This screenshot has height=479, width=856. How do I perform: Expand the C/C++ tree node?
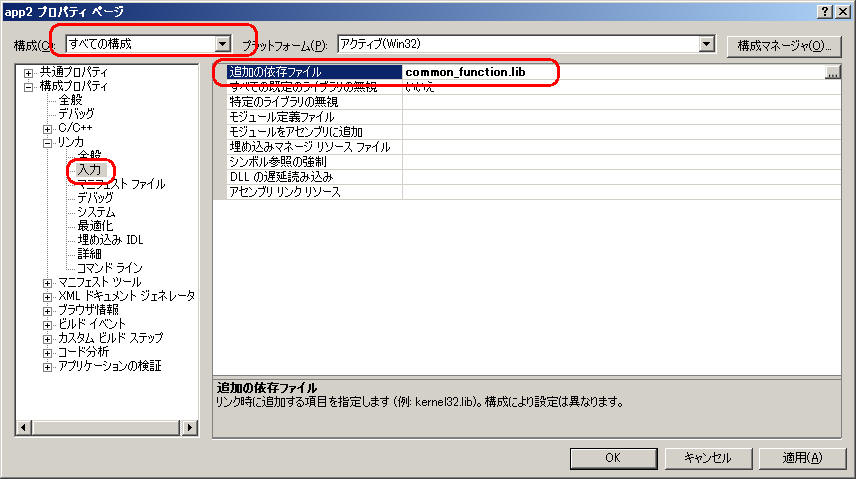pyautogui.click(x=48, y=129)
